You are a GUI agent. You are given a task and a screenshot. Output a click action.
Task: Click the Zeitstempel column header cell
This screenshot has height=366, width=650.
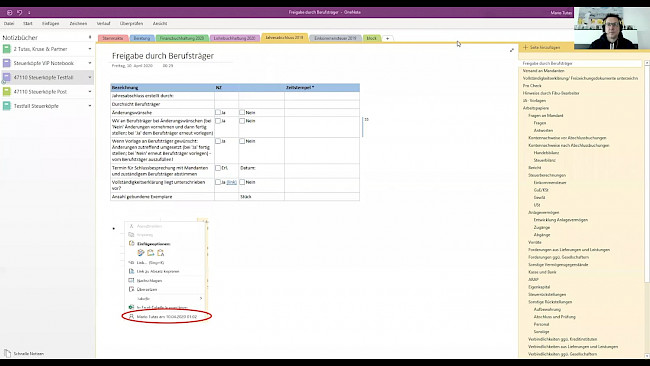[322, 87]
